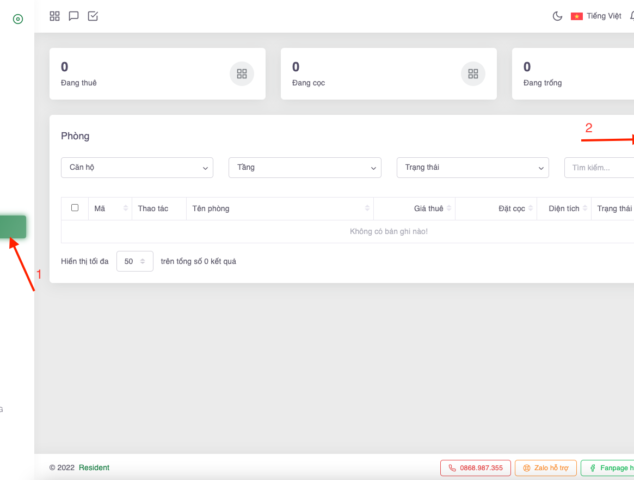634x480 pixels.
Task: Change rows-per-page value of 50
Action: (x=134, y=261)
